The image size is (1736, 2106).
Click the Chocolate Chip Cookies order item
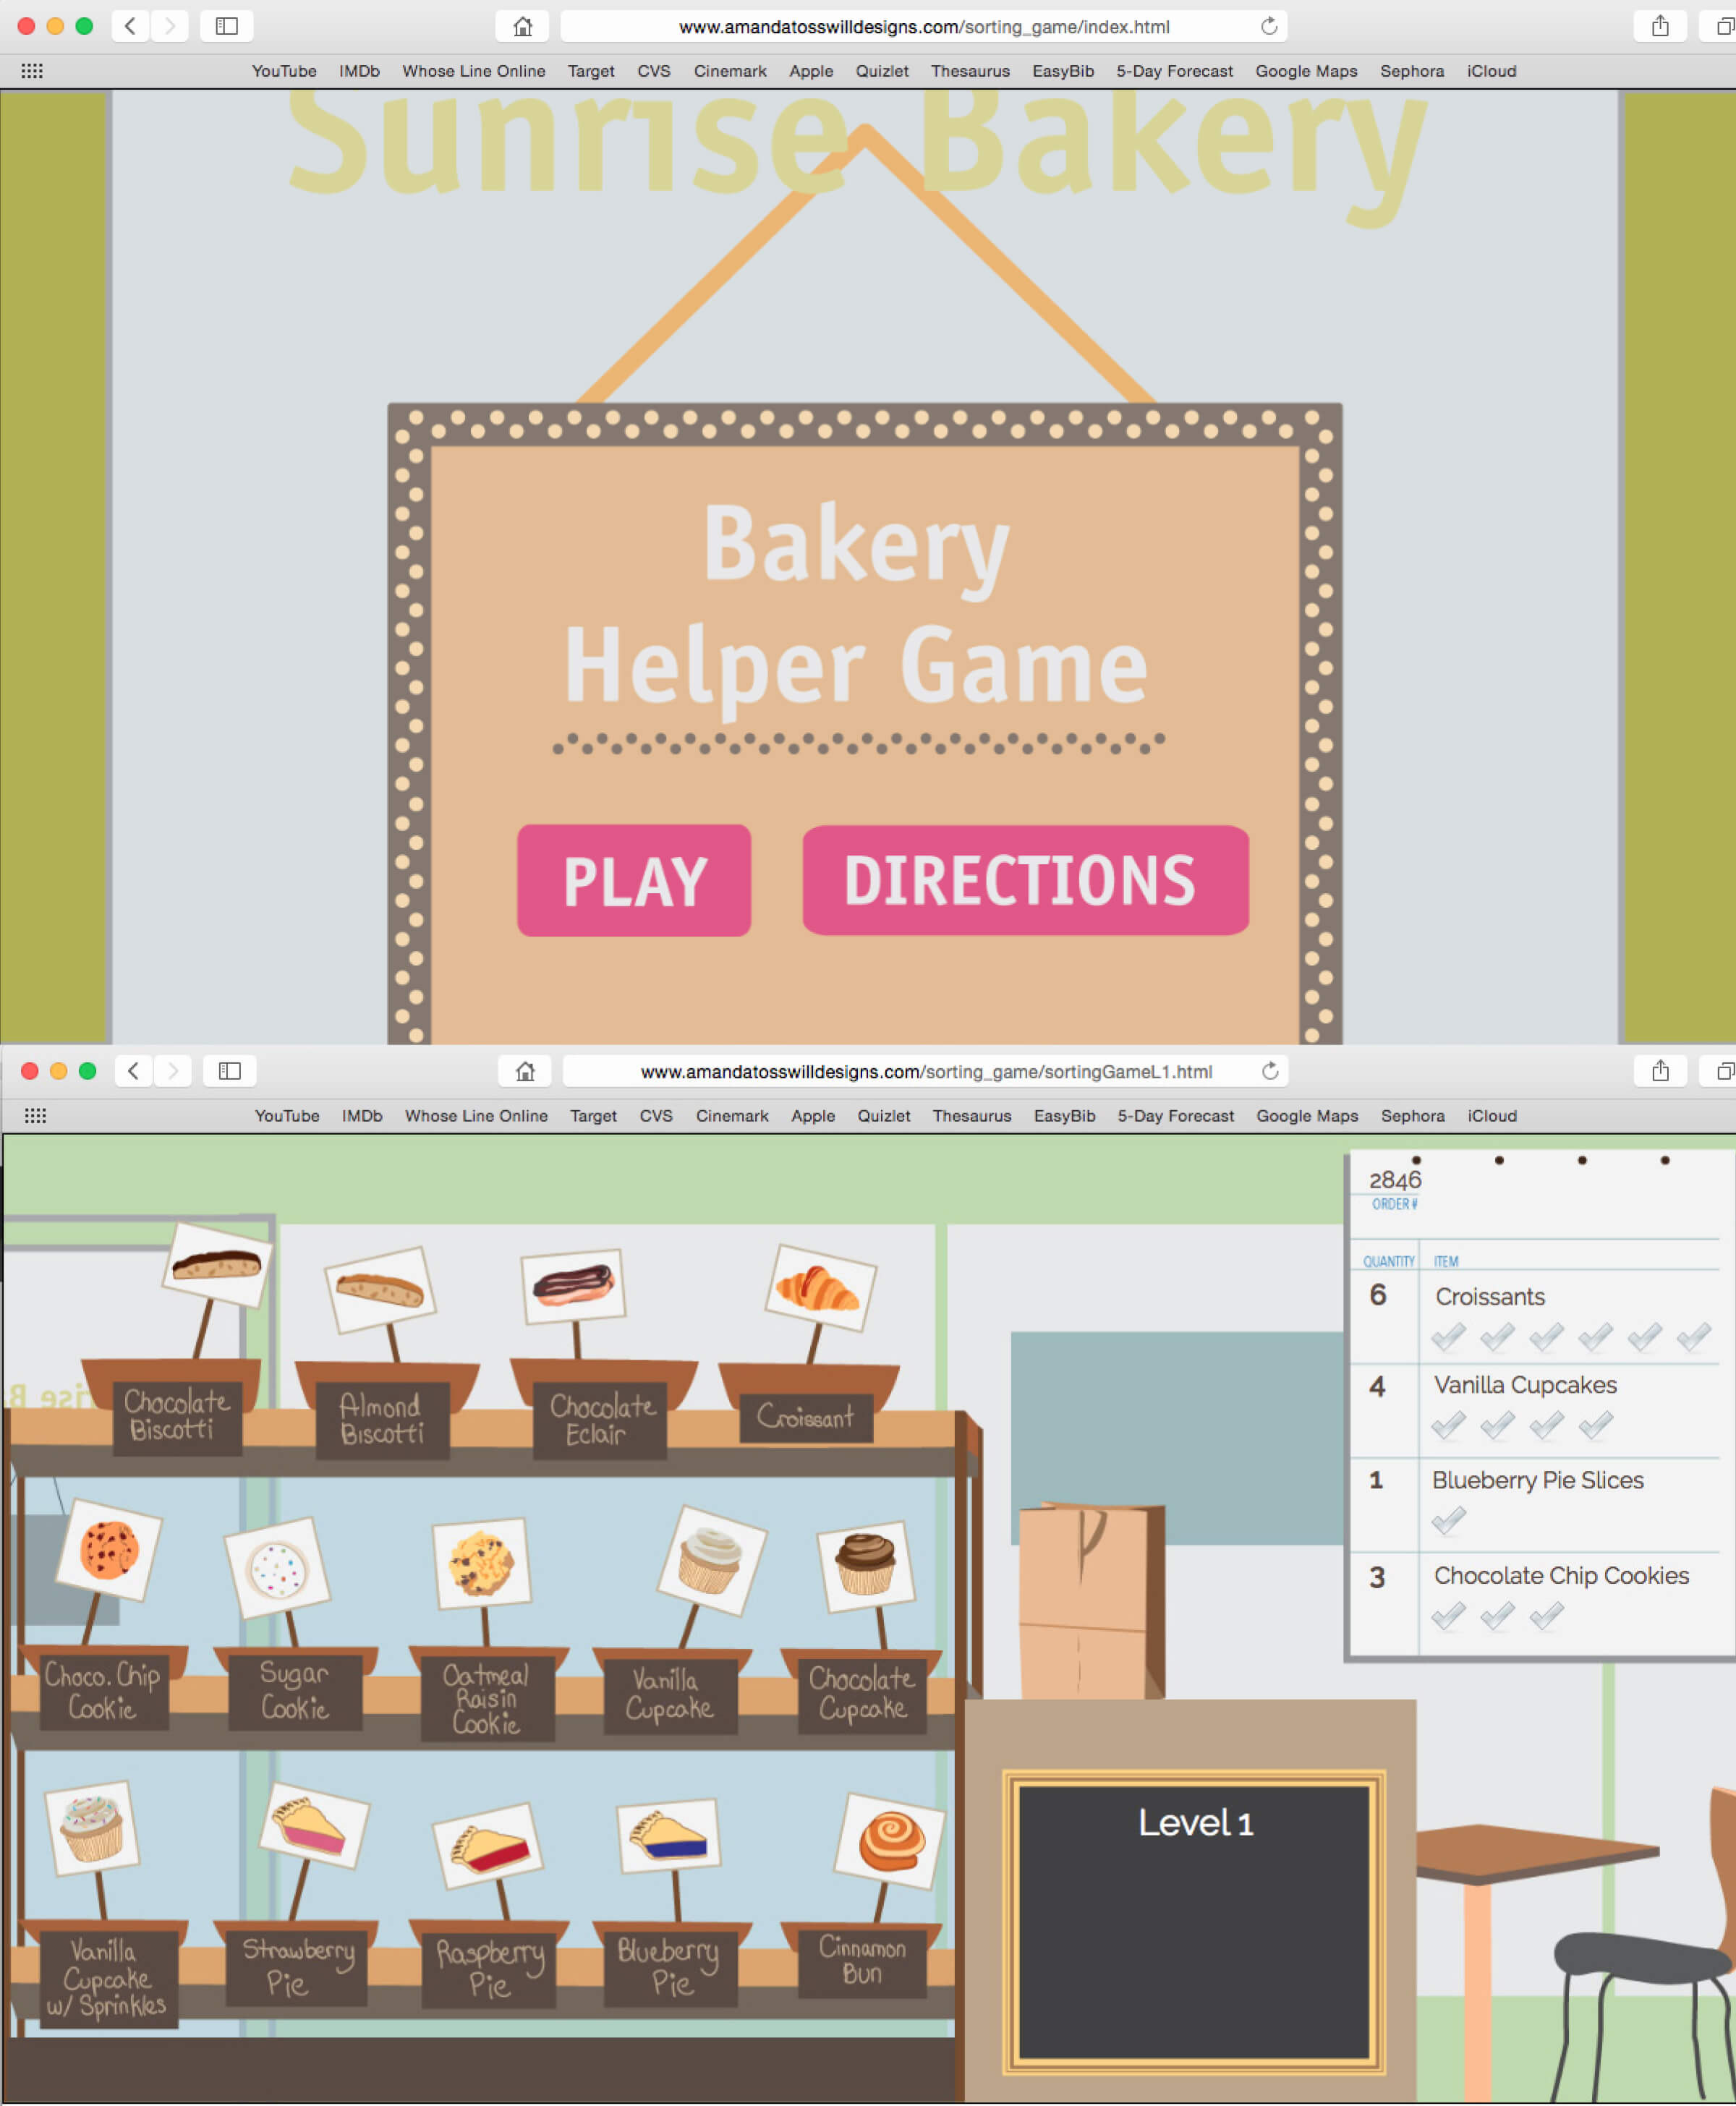1561,1575
